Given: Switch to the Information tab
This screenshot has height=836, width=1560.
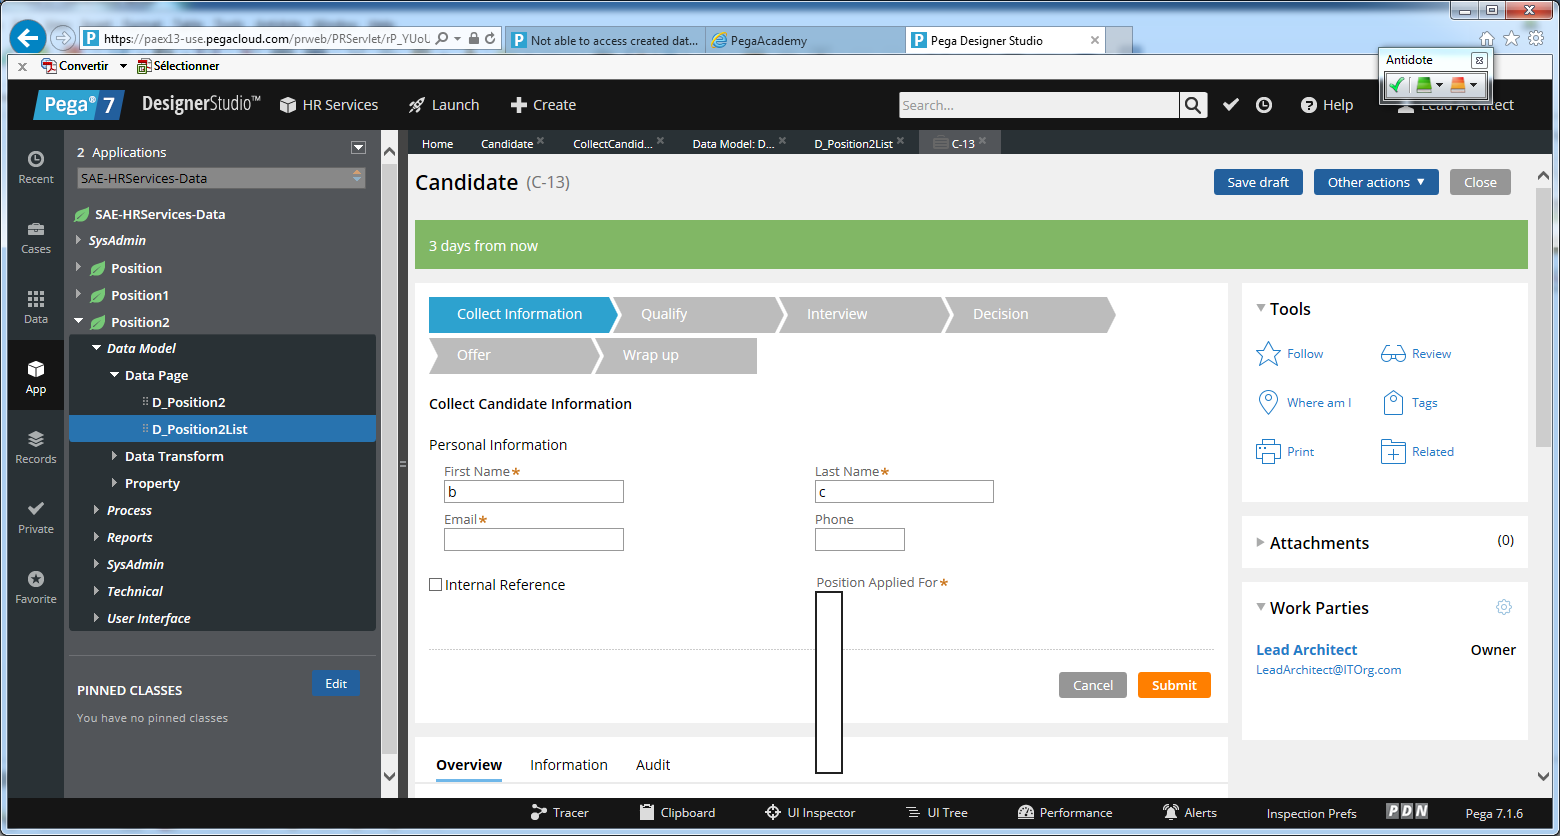Looking at the screenshot, I should click(569, 765).
